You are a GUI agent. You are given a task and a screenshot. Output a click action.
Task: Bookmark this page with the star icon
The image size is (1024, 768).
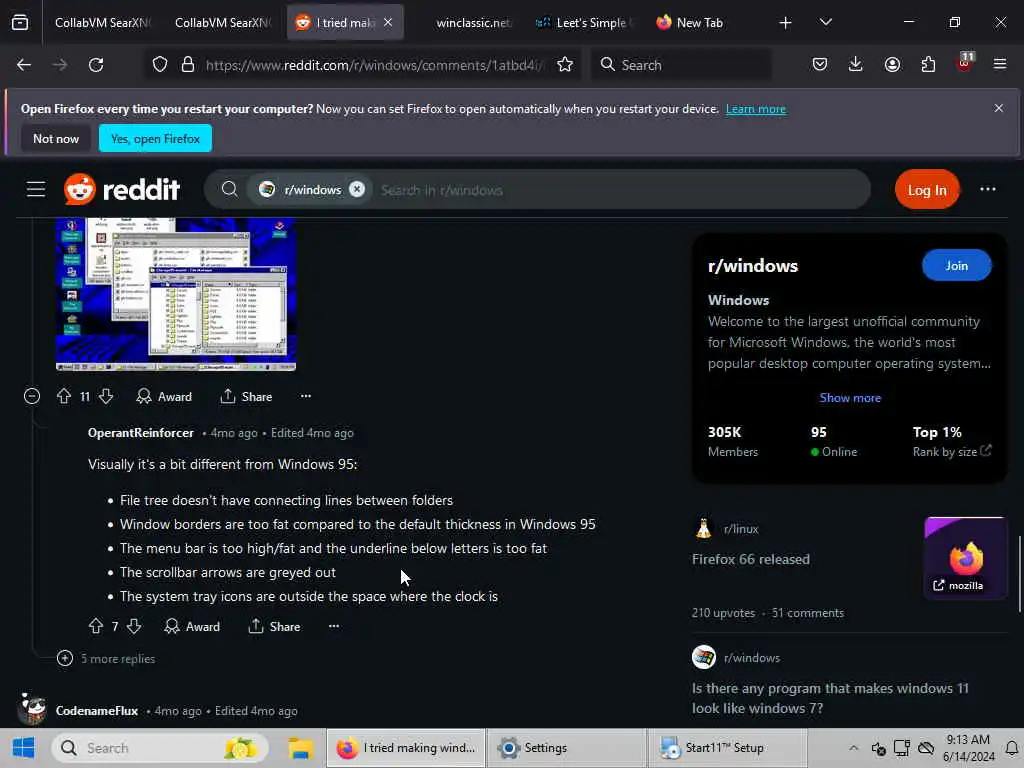tap(565, 65)
